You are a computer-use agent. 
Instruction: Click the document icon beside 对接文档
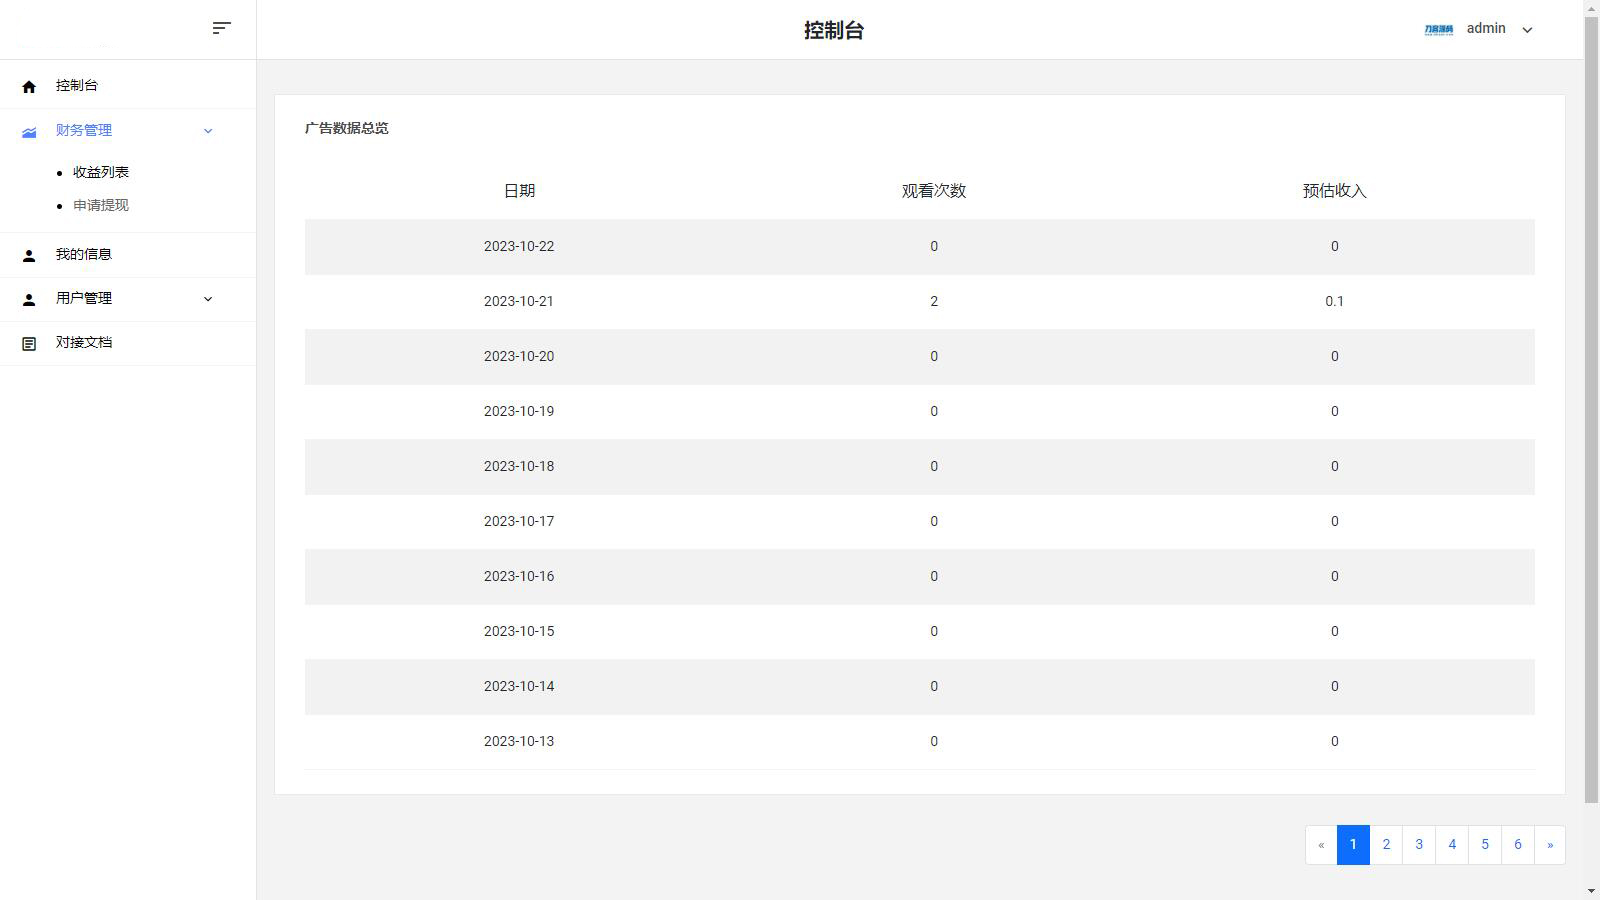click(x=29, y=344)
